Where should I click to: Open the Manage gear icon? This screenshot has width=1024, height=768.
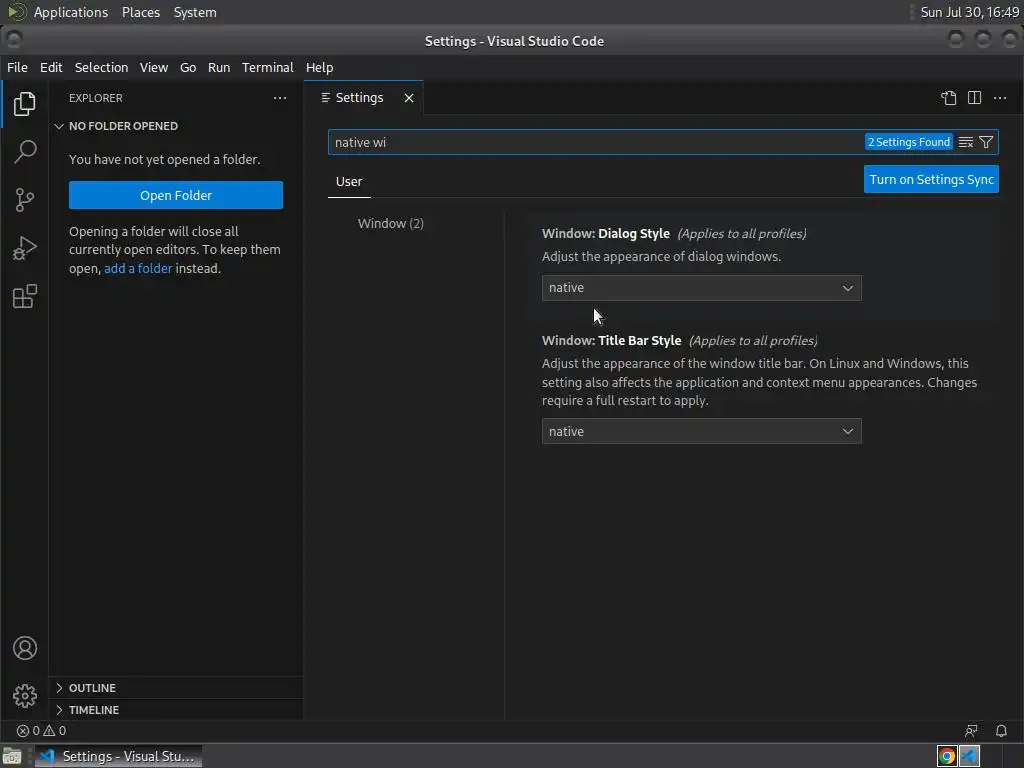[25, 696]
